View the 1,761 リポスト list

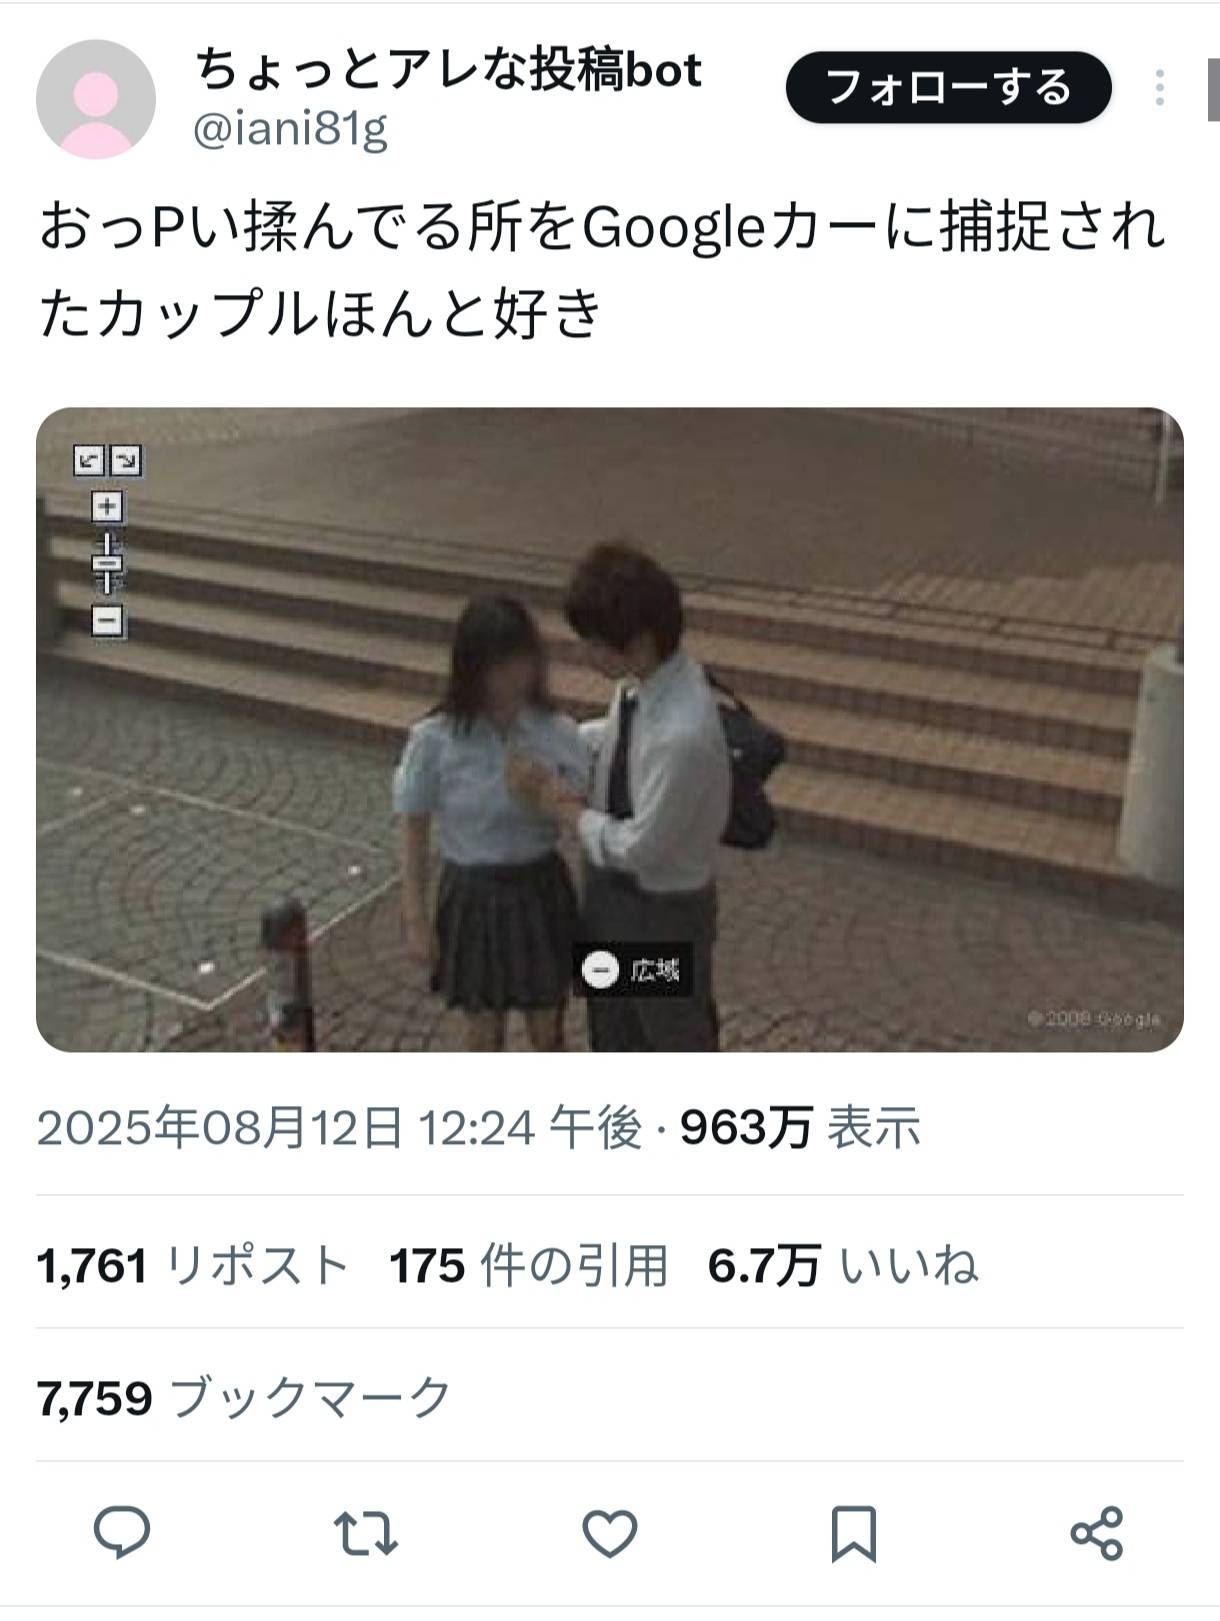(x=192, y=1266)
